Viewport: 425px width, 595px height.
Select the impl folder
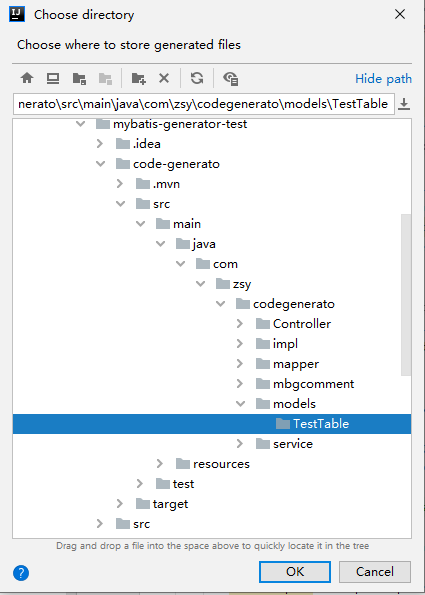(x=277, y=344)
